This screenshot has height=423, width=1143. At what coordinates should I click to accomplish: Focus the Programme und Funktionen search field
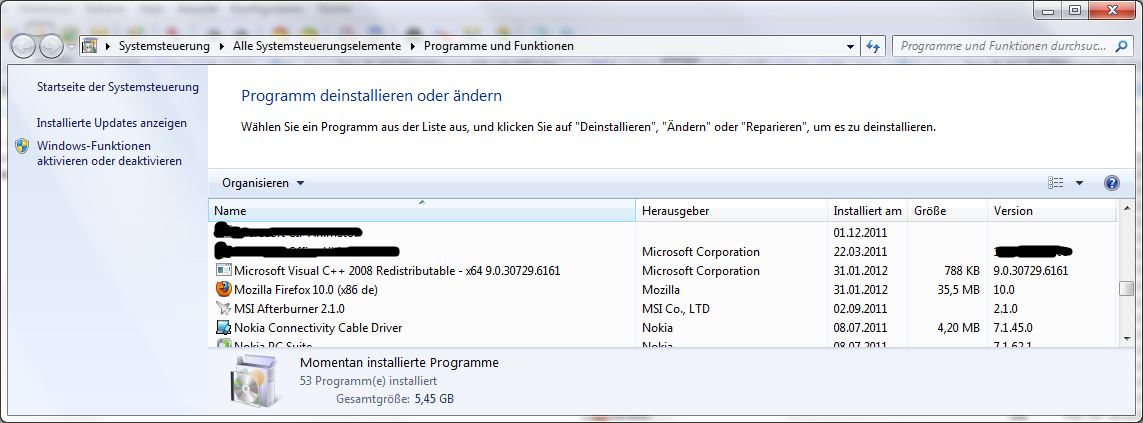click(1004, 46)
